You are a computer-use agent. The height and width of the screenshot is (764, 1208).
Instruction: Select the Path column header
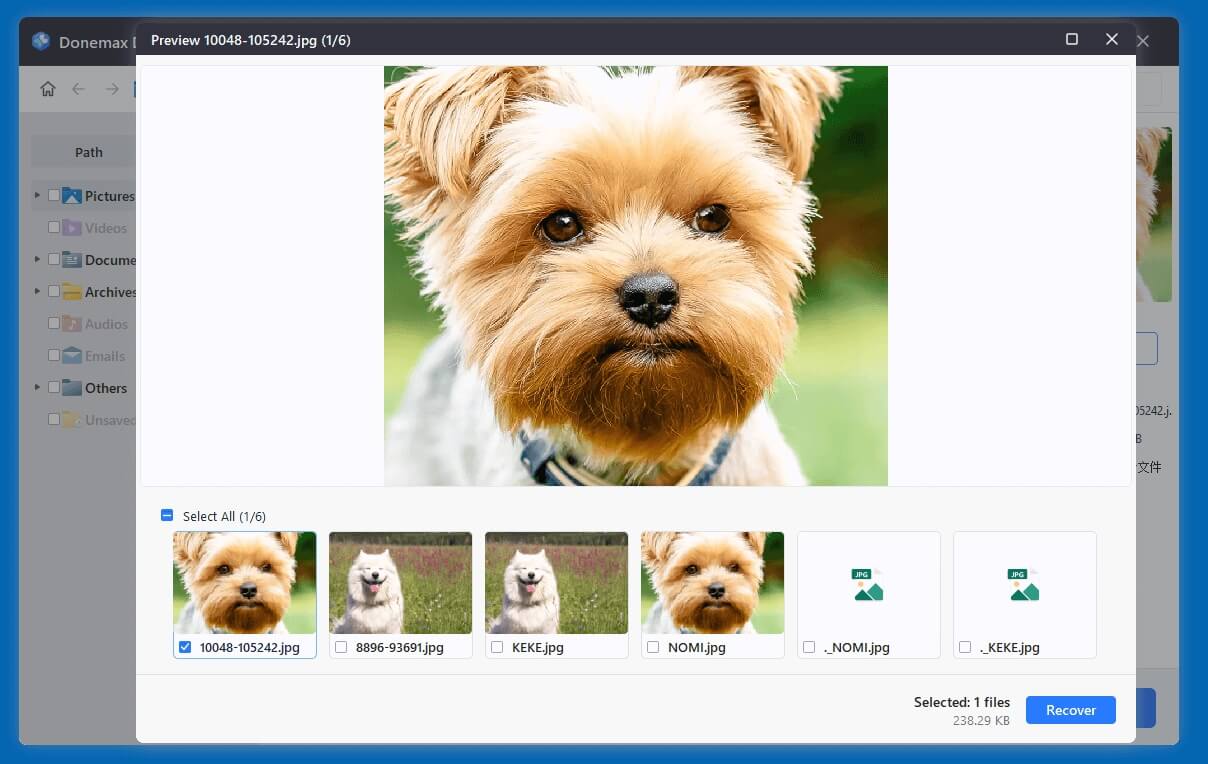click(88, 151)
